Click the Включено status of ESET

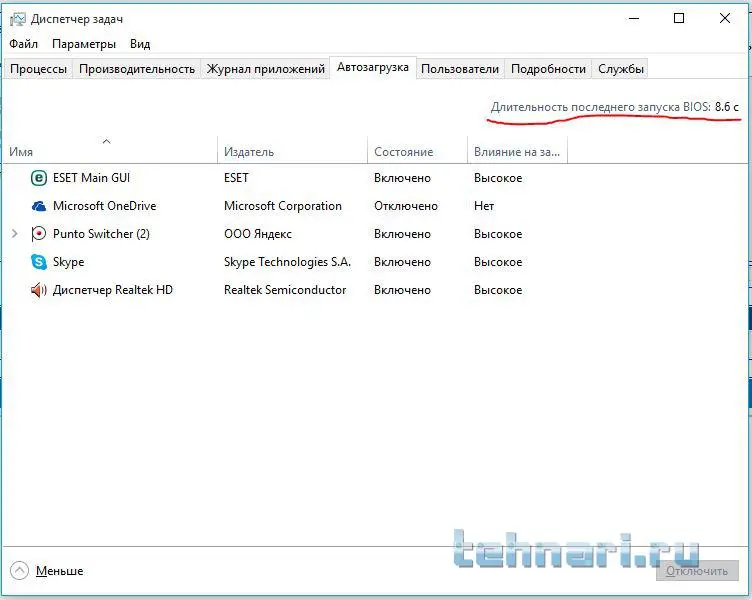[402, 178]
